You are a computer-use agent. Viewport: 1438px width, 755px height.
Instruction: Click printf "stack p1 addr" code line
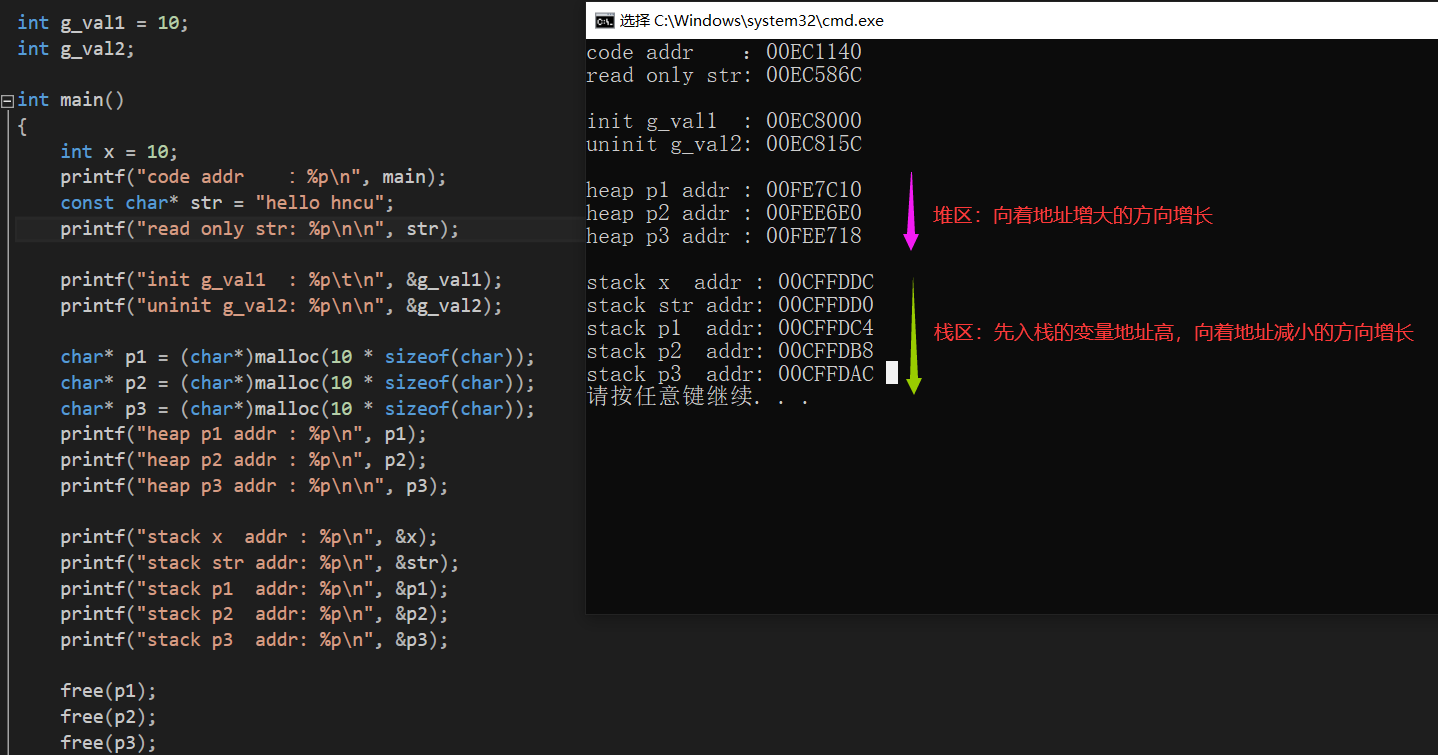(x=254, y=588)
